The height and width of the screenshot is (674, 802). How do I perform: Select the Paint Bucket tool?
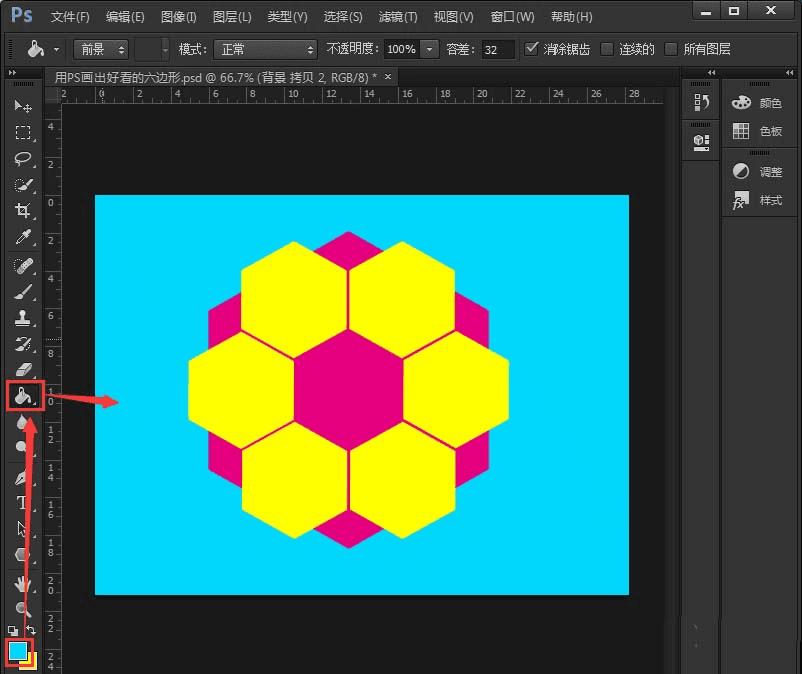pyautogui.click(x=22, y=396)
